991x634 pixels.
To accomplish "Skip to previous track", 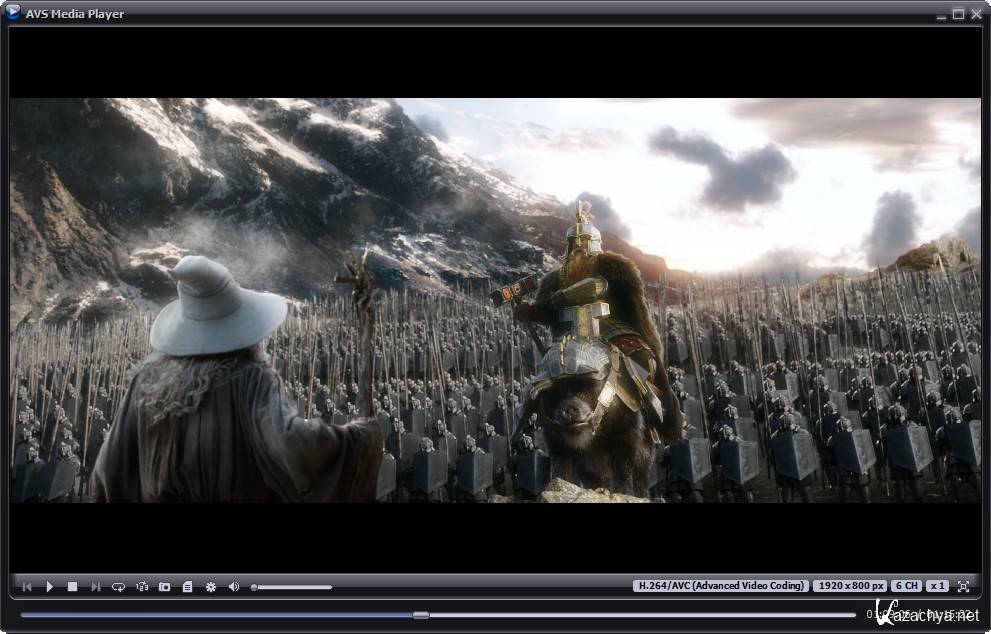I will (27, 587).
